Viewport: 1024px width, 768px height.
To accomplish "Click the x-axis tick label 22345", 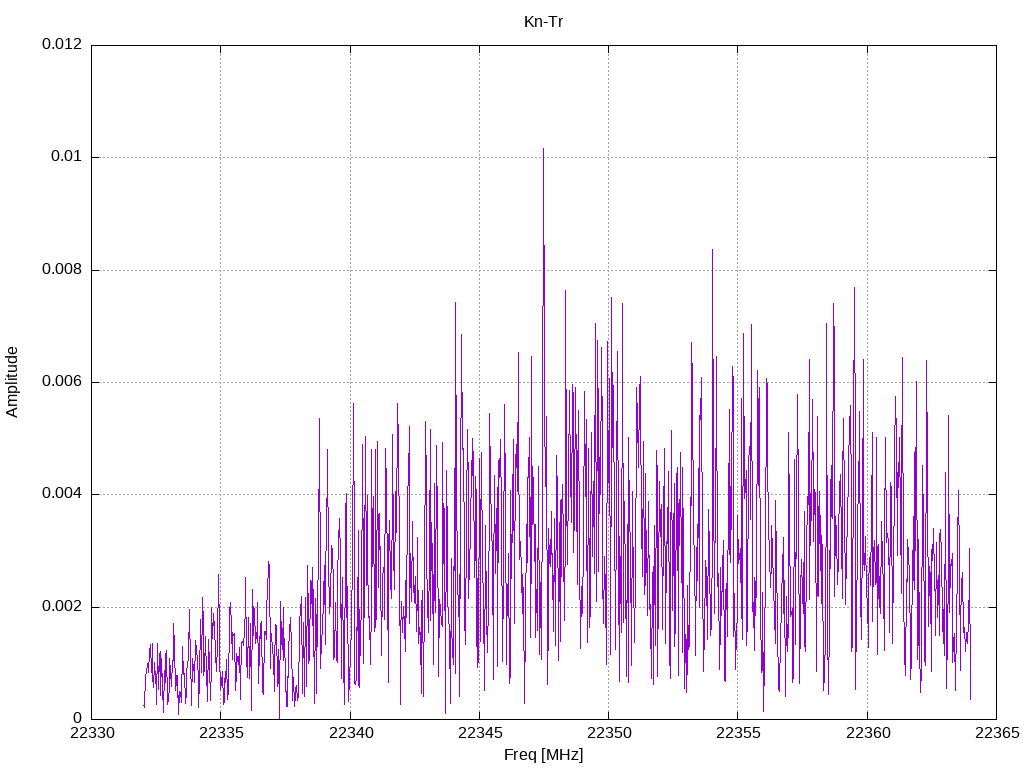I will [x=480, y=733].
